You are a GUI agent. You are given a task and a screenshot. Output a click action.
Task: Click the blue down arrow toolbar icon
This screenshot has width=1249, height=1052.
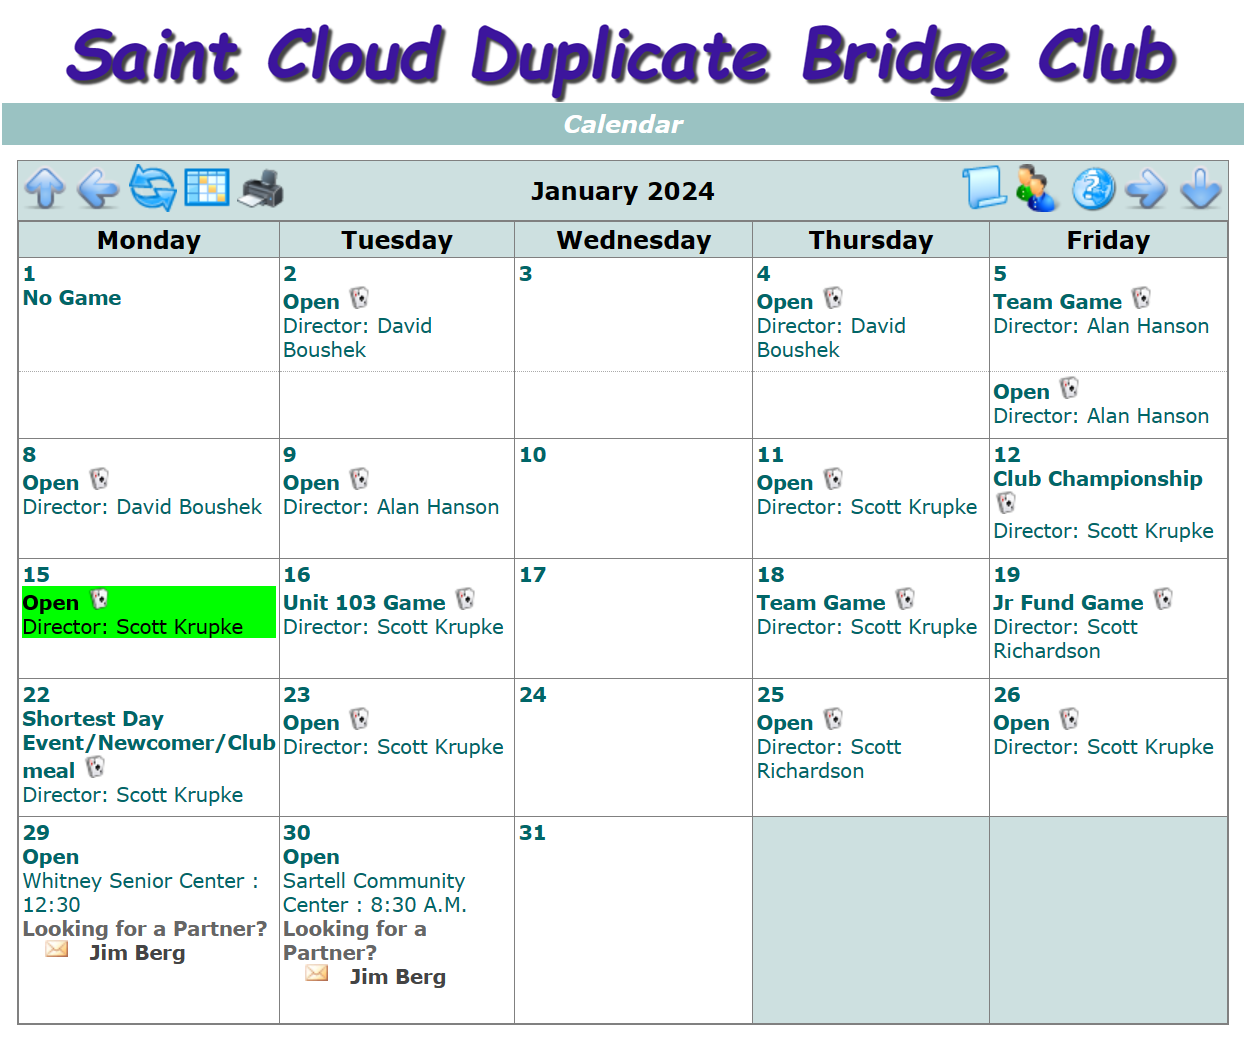[1200, 188]
